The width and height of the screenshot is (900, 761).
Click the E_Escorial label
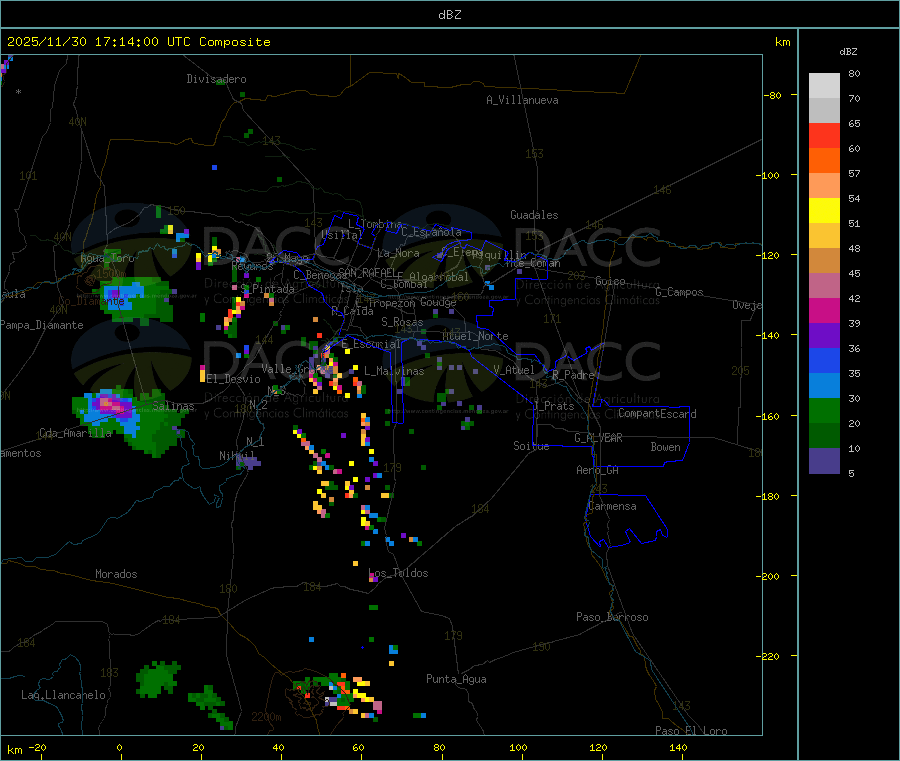click(371, 344)
